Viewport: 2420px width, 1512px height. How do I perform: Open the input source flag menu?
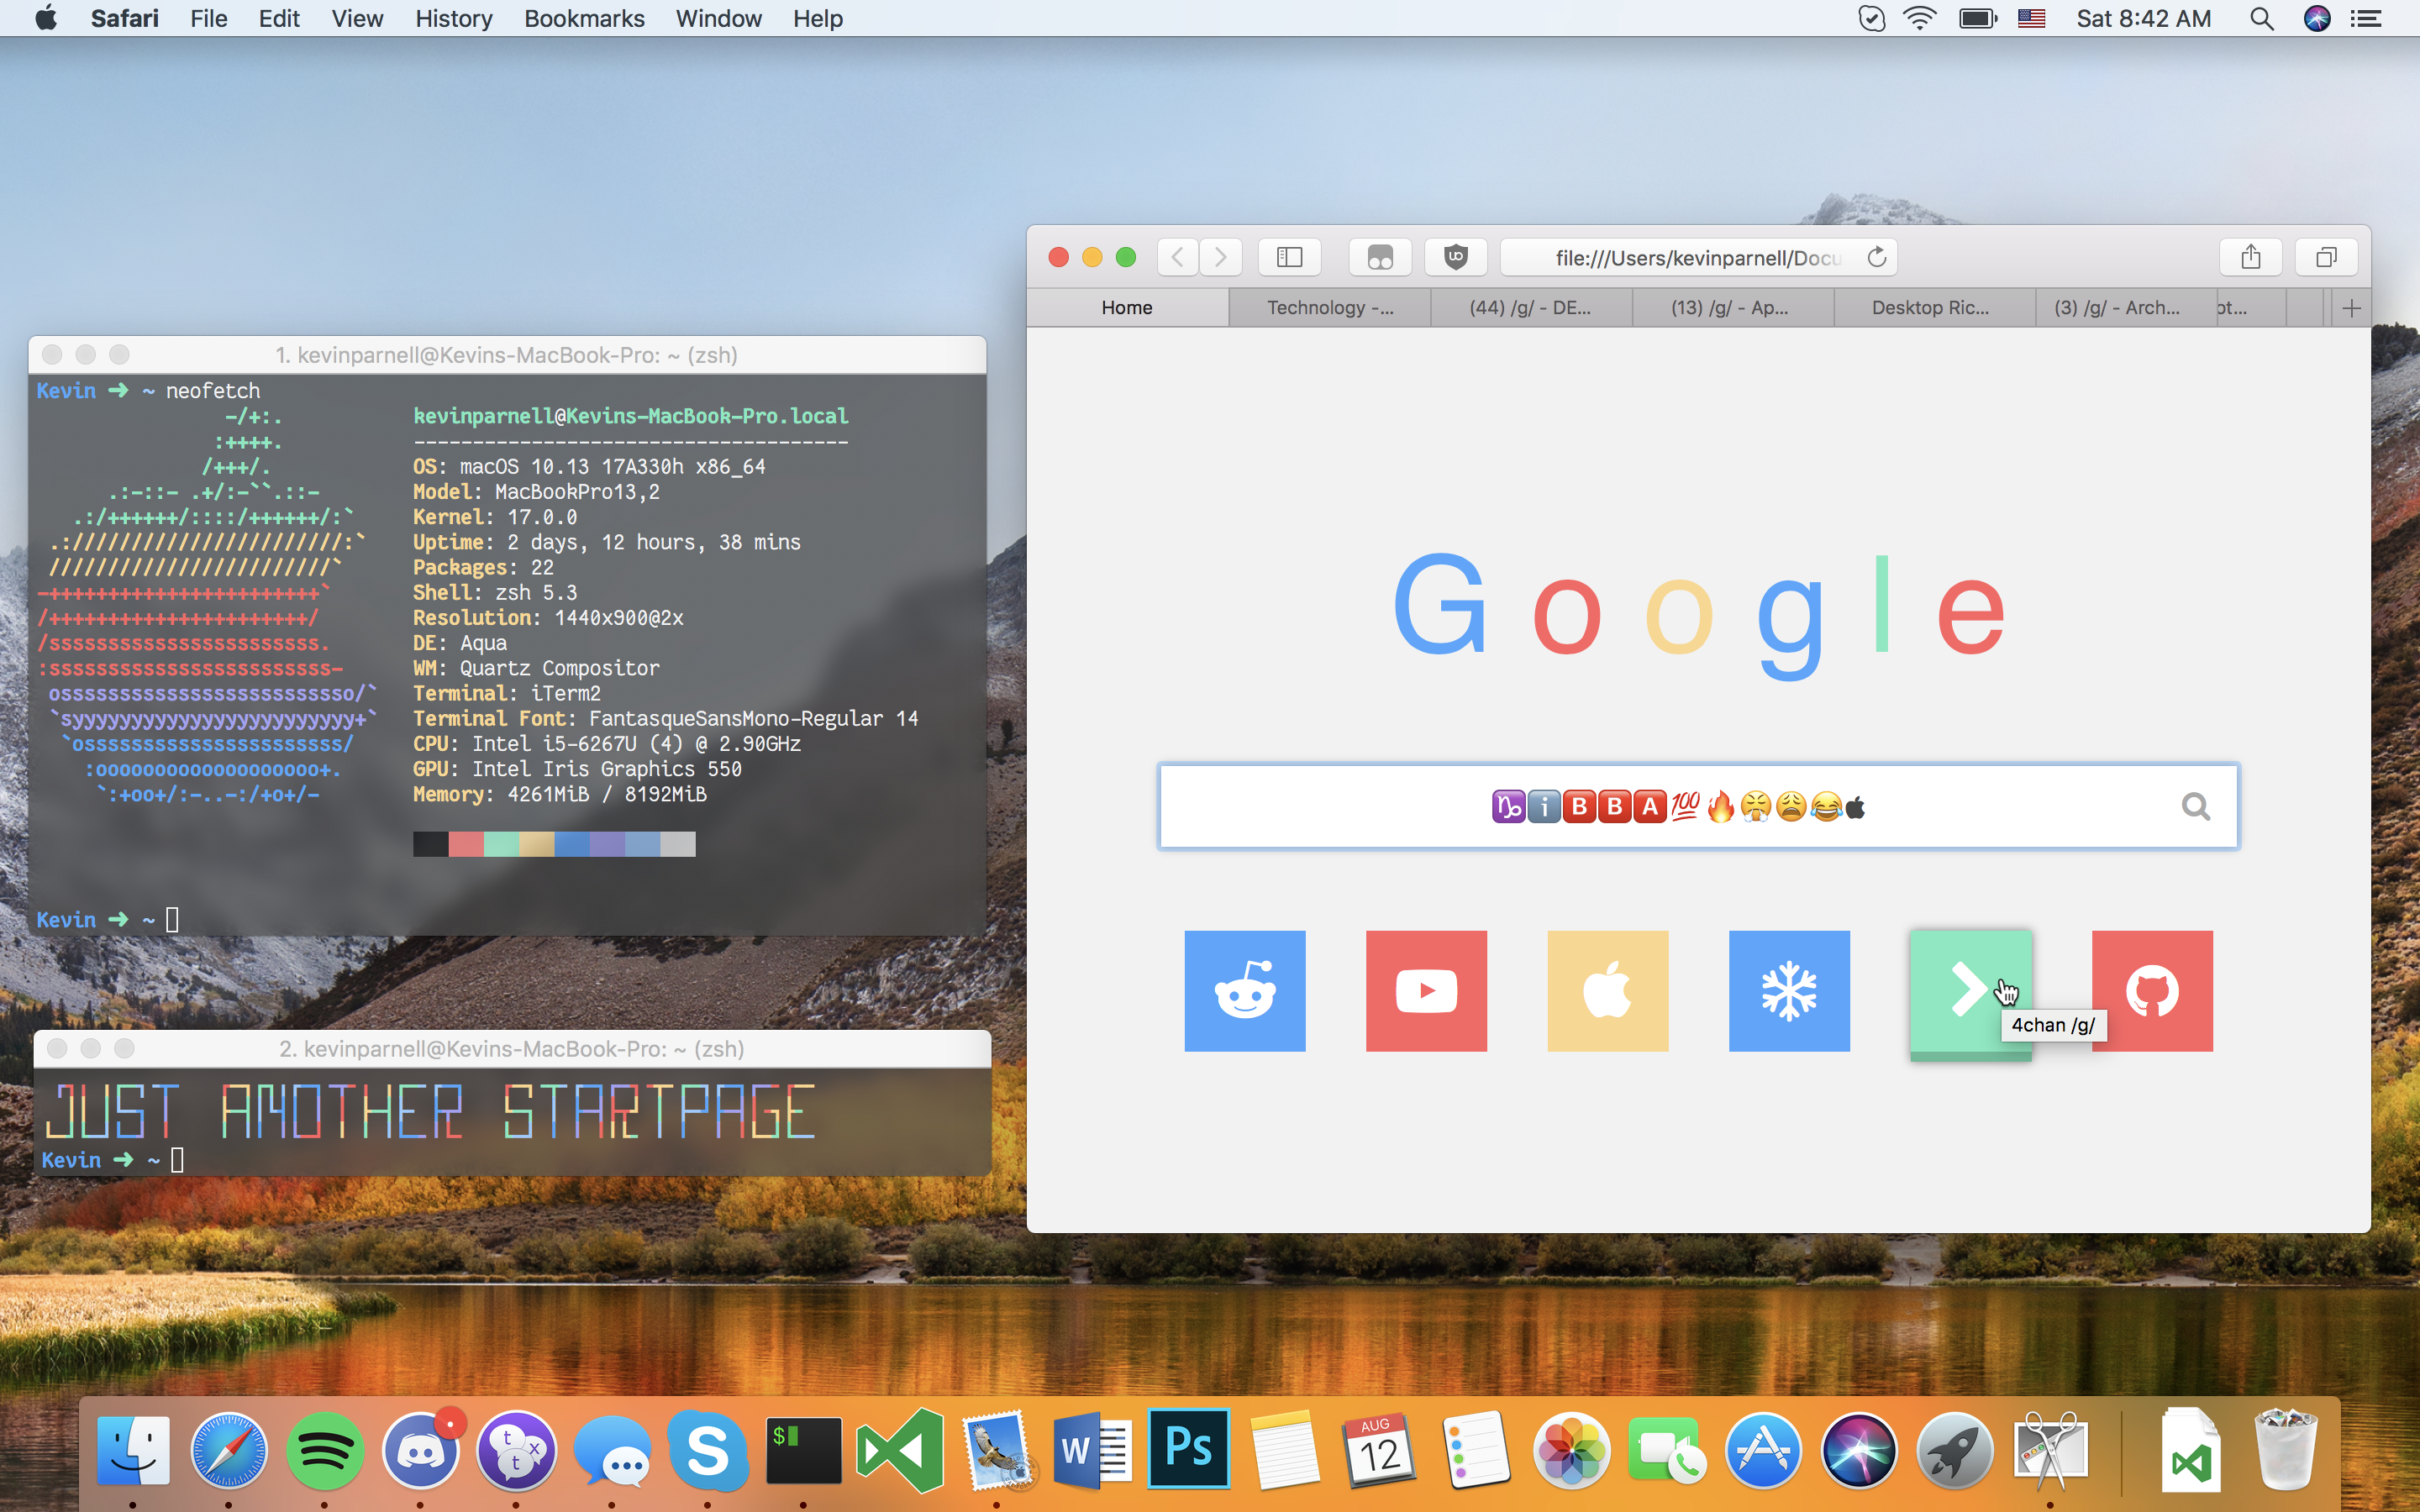(x=2031, y=18)
